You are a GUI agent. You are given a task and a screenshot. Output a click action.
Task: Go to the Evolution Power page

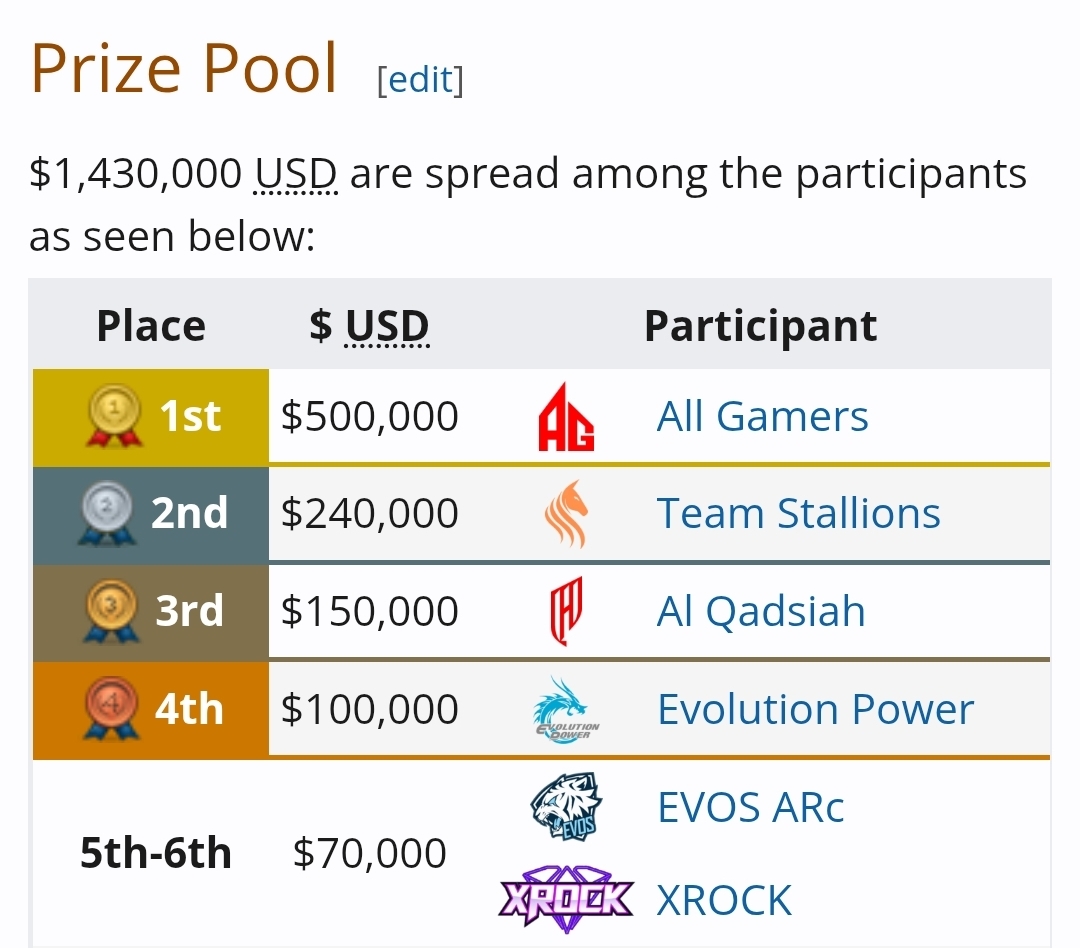click(815, 710)
